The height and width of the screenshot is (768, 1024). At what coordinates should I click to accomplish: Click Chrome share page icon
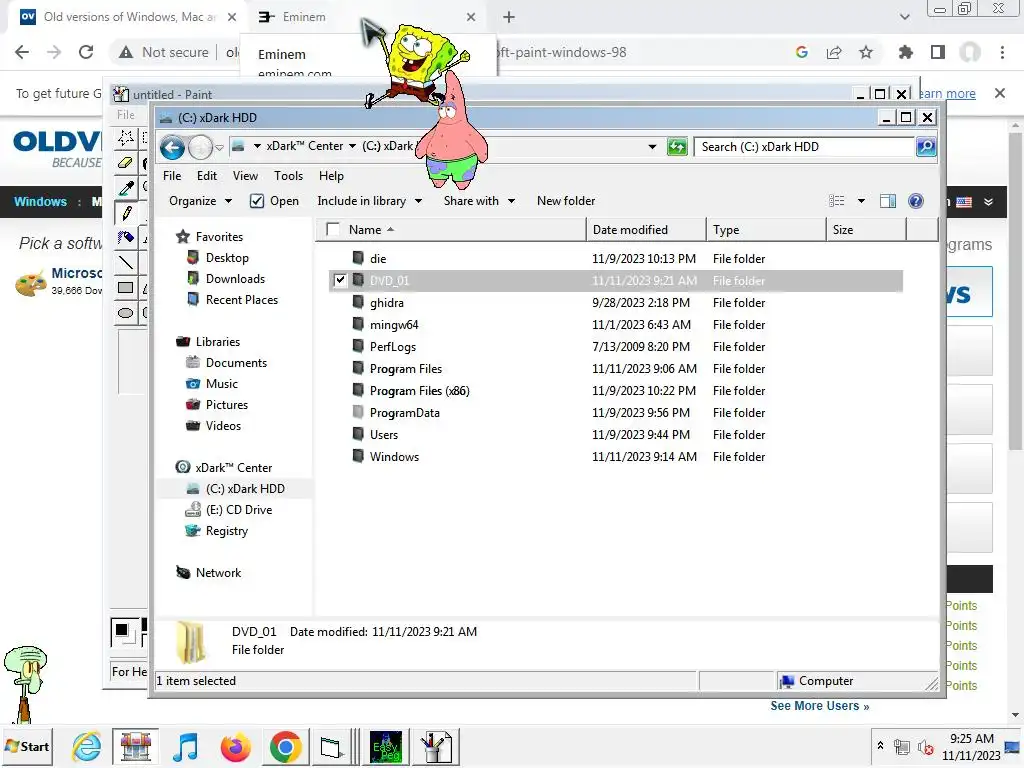pyautogui.click(x=834, y=52)
